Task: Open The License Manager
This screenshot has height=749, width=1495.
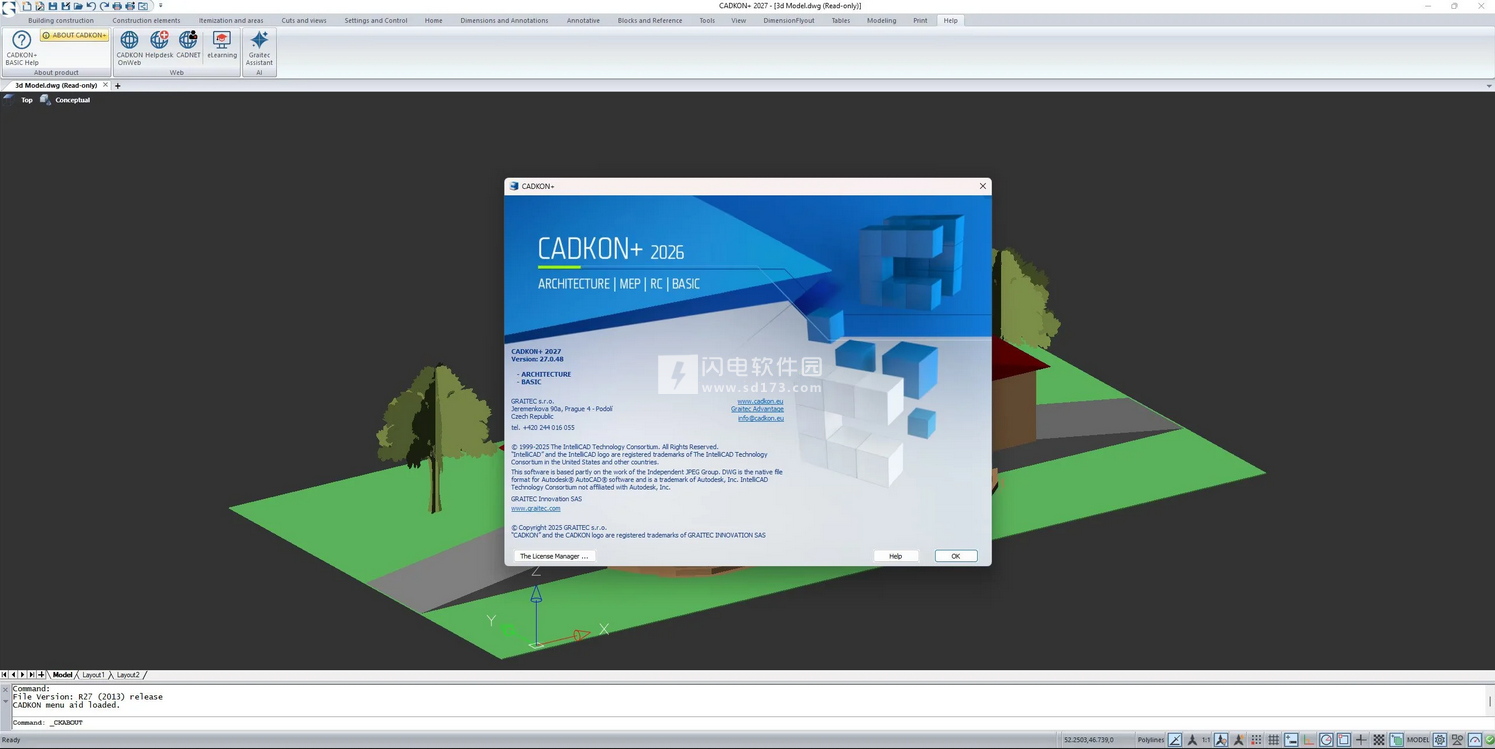Action: [x=554, y=556]
